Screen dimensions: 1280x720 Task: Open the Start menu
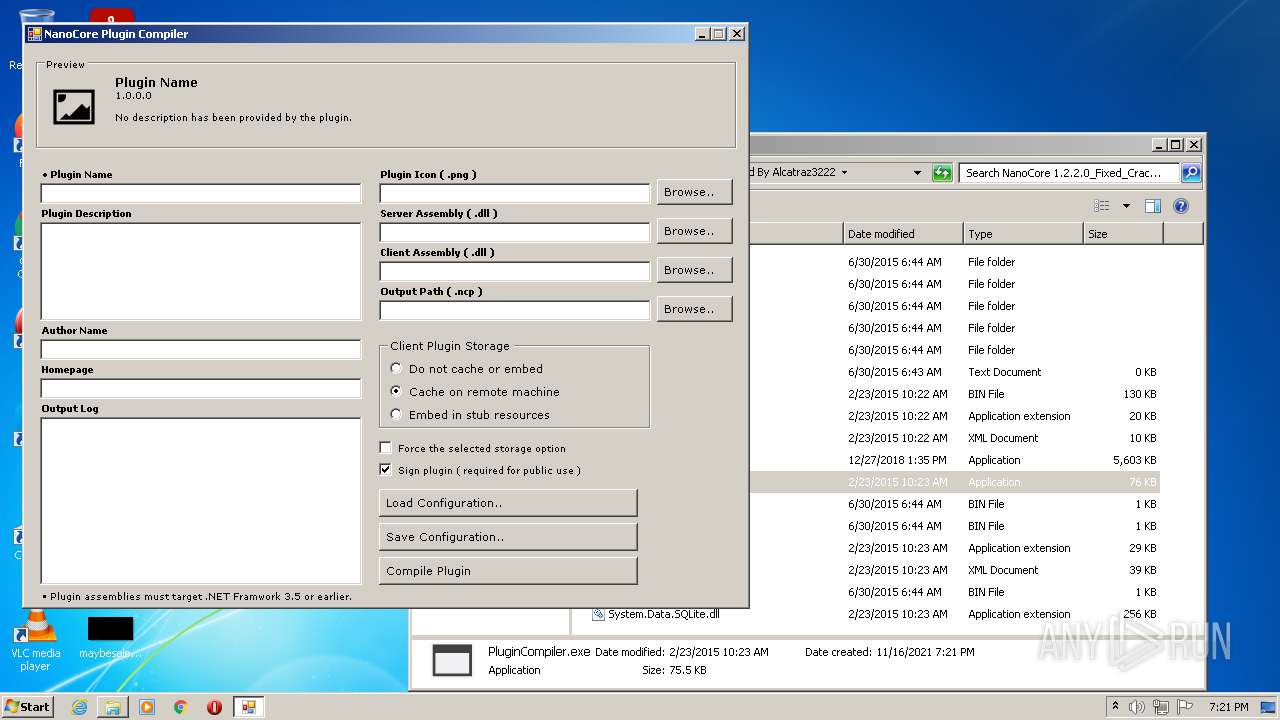[28, 707]
